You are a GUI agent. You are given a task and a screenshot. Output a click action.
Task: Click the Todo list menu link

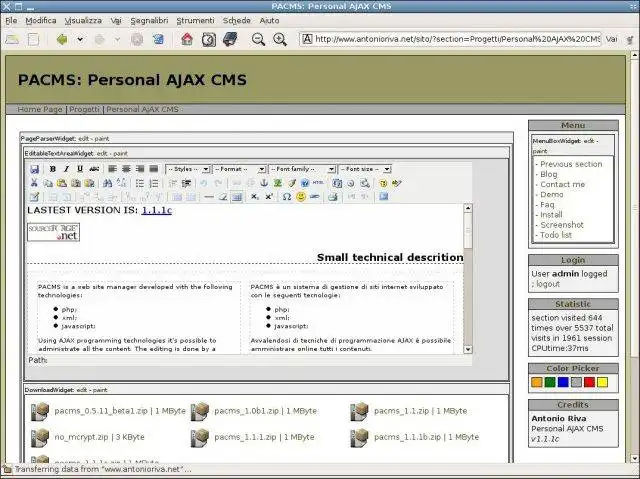[x=556, y=235]
